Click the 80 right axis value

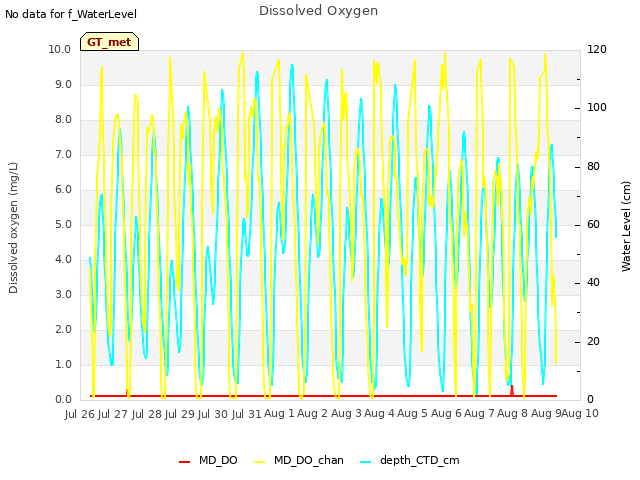[593, 167]
